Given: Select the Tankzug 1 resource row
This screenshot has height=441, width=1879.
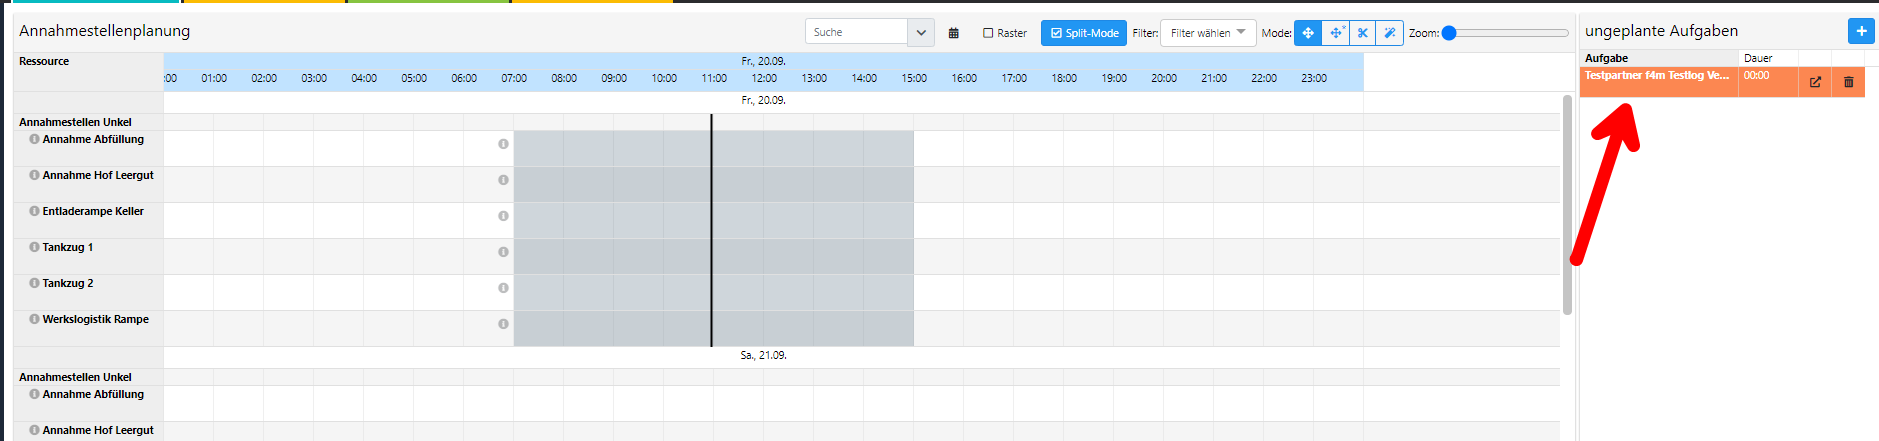Looking at the screenshot, I should pyautogui.click(x=68, y=247).
